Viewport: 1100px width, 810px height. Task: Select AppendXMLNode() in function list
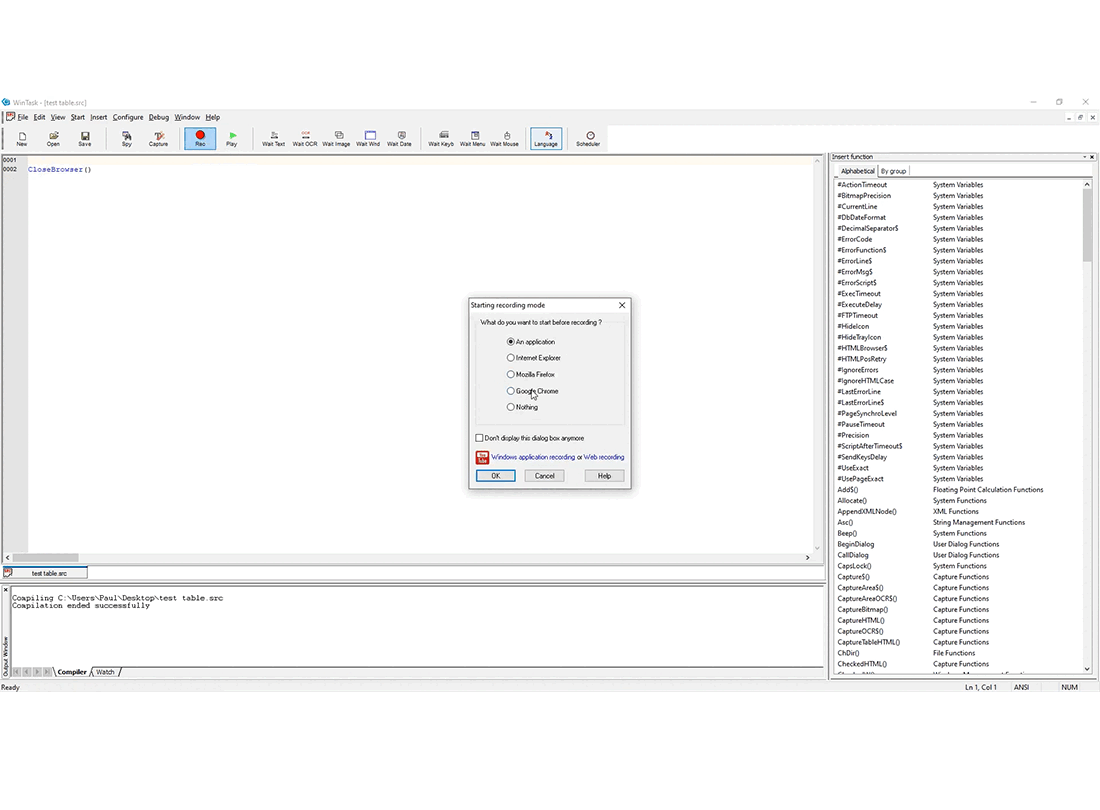[x=866, y=511]
